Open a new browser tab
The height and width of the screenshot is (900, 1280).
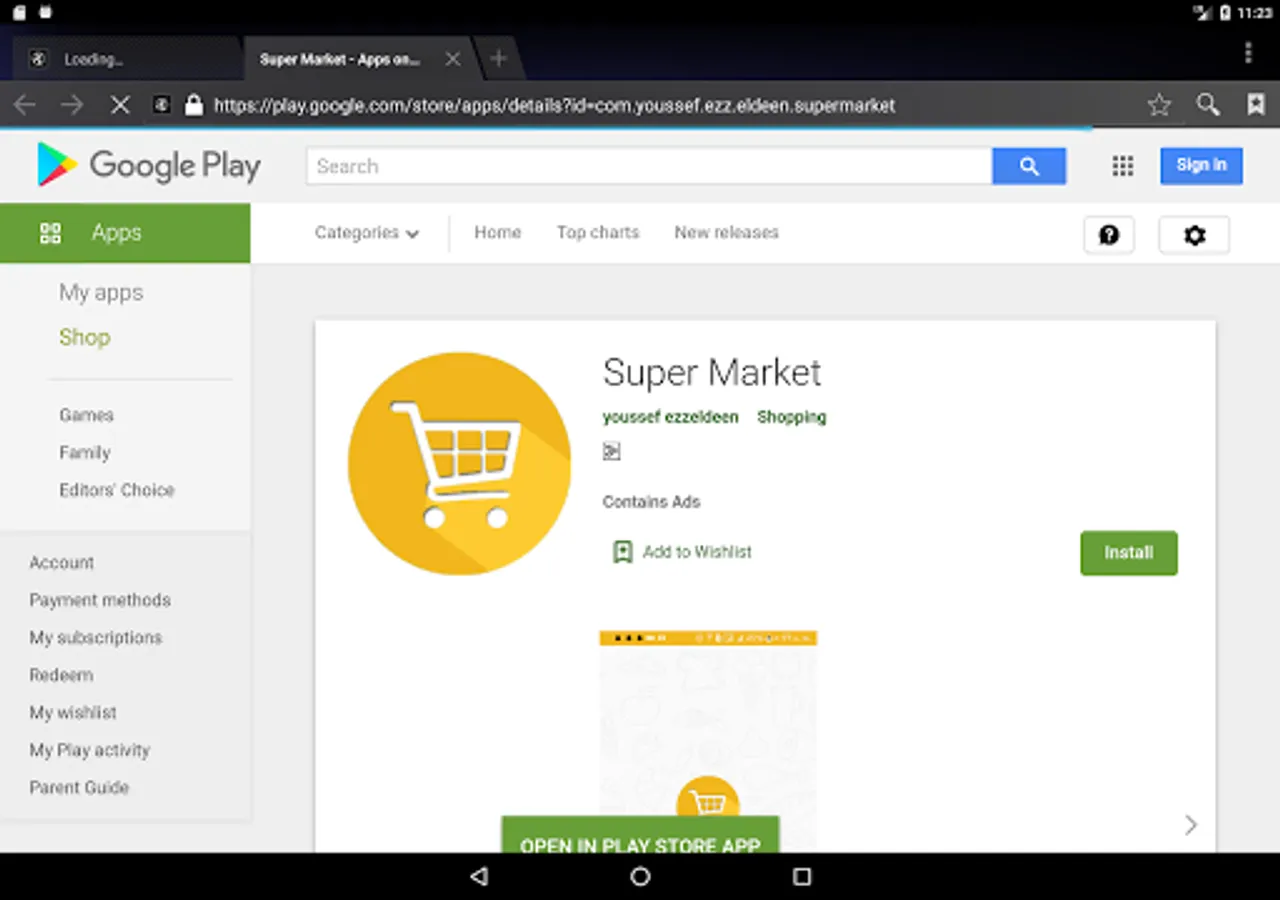[x=498, y=59]
